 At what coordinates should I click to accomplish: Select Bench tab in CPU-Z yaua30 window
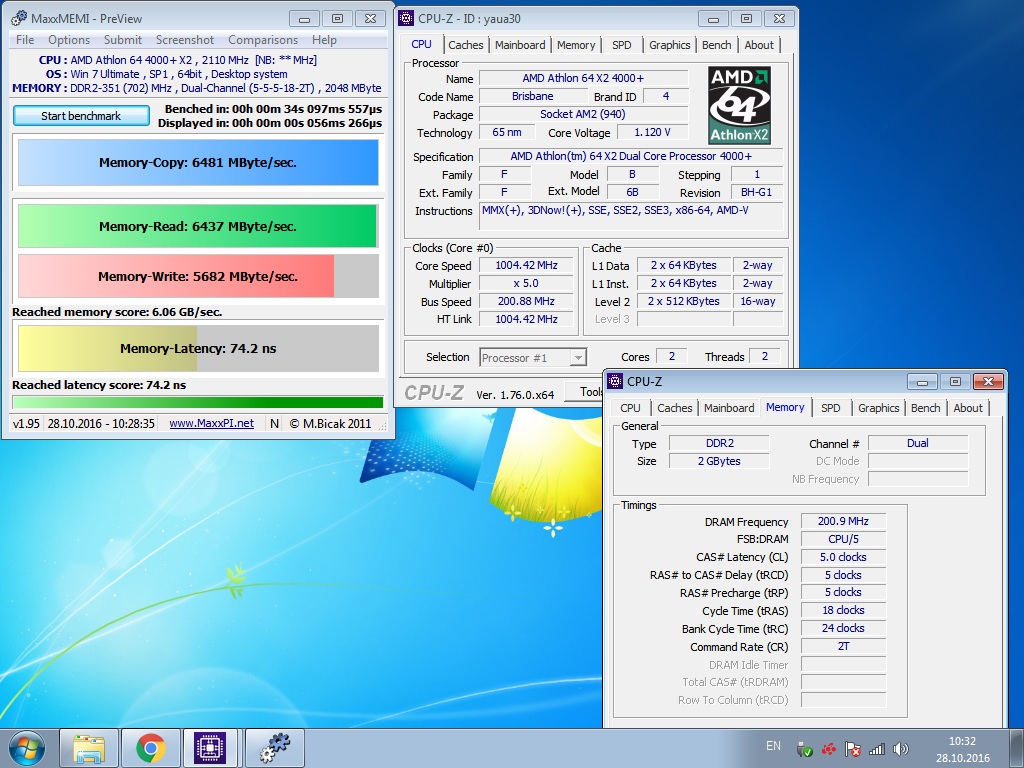716,45
